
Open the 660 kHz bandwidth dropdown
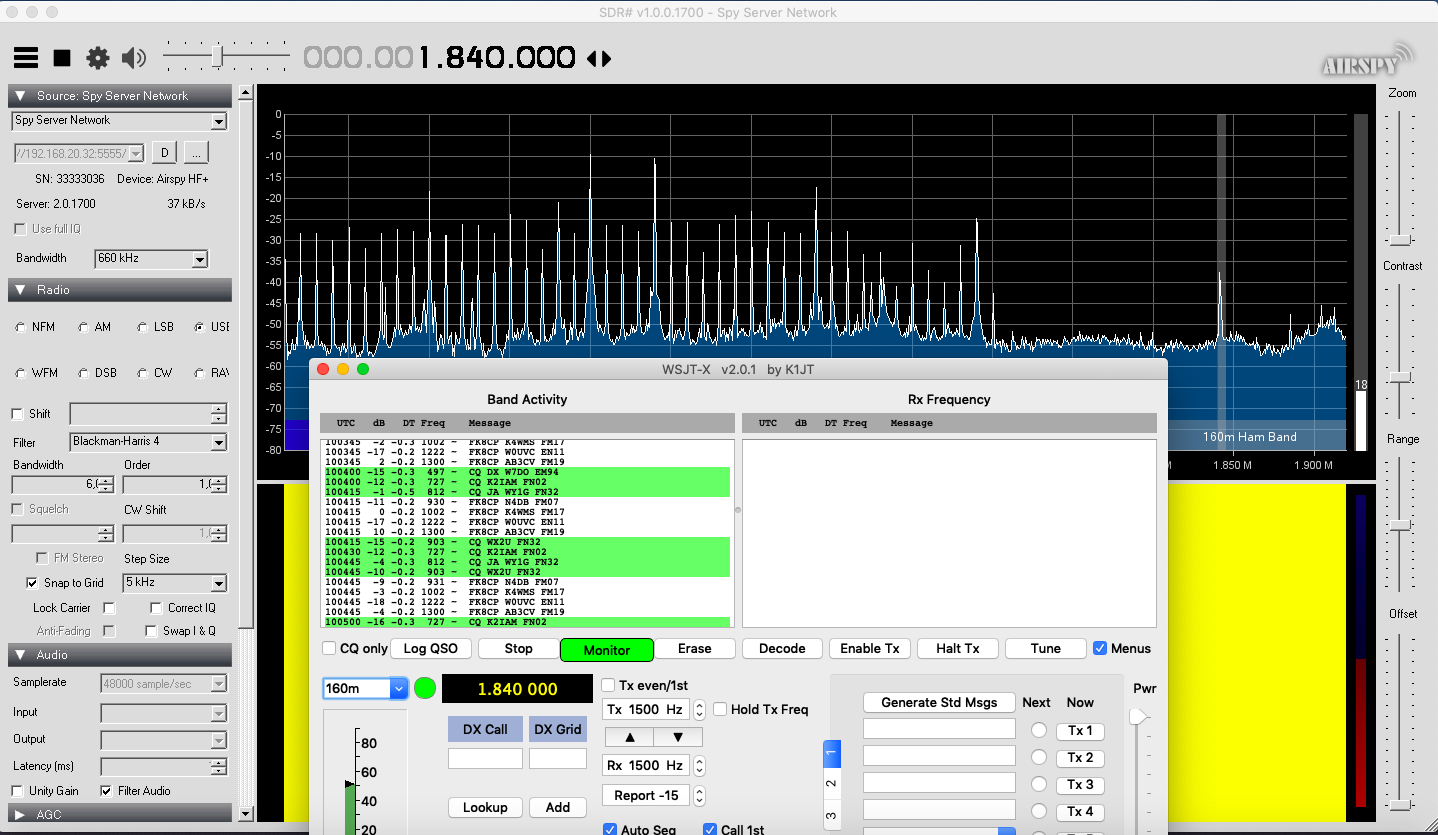[151, 259]
